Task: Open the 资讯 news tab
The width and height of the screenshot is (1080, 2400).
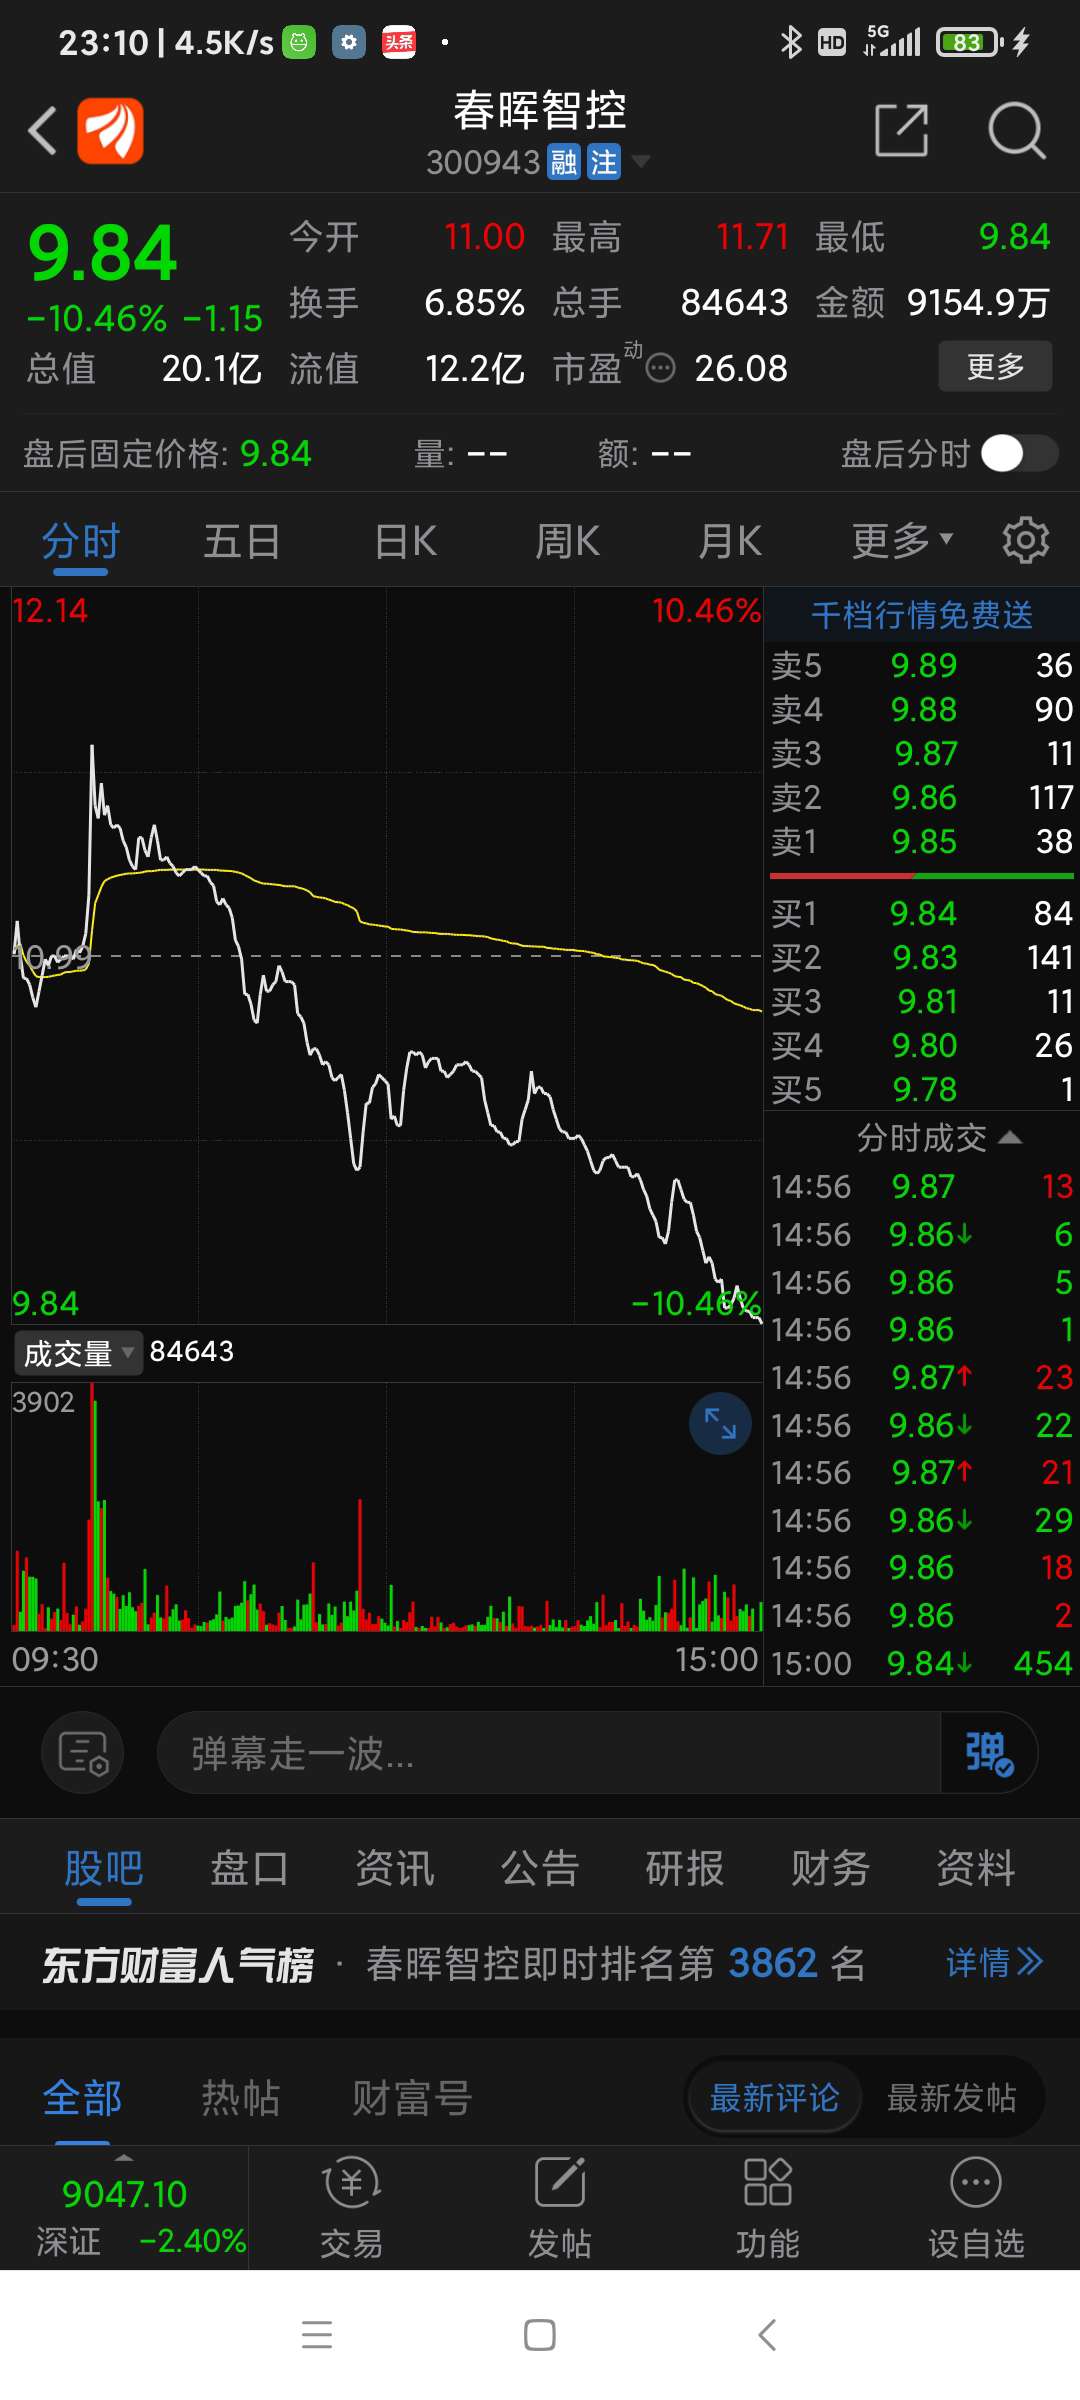Action: pos(395,1868)
